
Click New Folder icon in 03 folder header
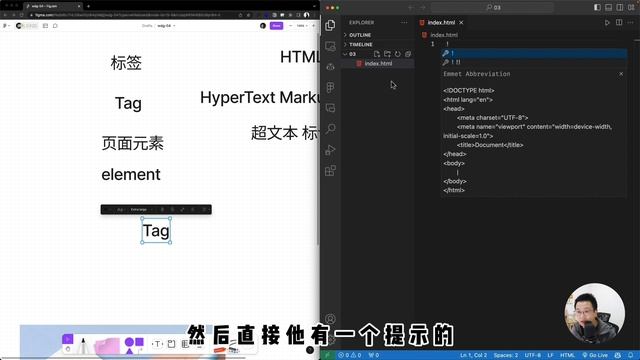point(387,54)
